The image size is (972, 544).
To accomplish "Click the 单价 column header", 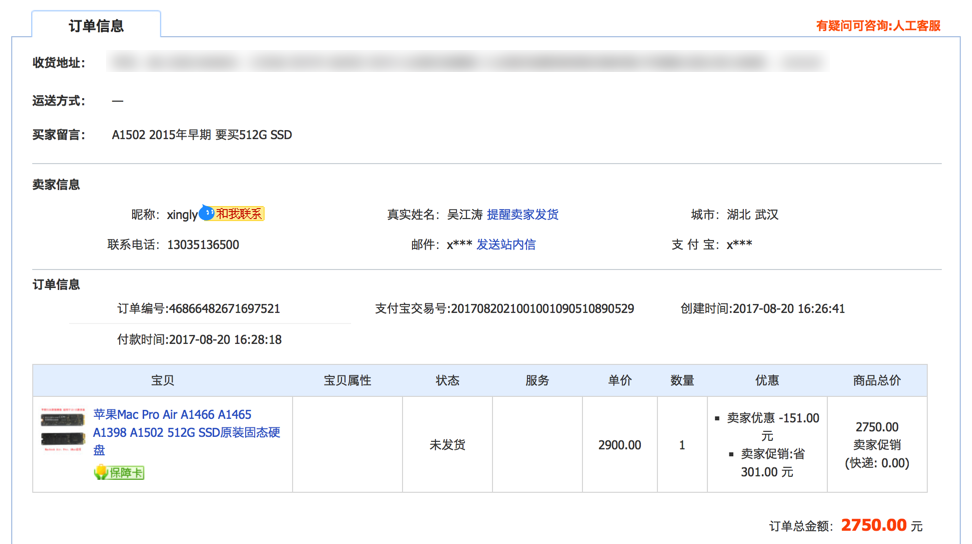I will coord(619,380).
